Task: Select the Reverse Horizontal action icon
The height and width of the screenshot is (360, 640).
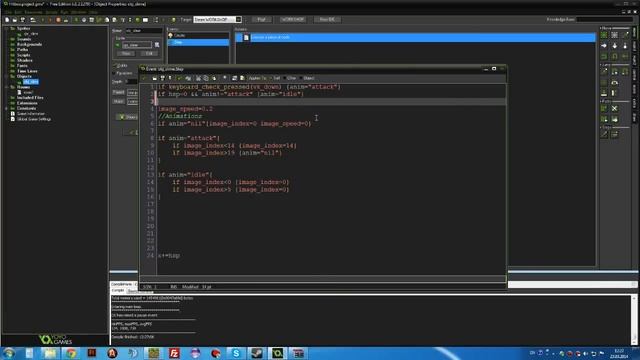Action: (604, 56)
